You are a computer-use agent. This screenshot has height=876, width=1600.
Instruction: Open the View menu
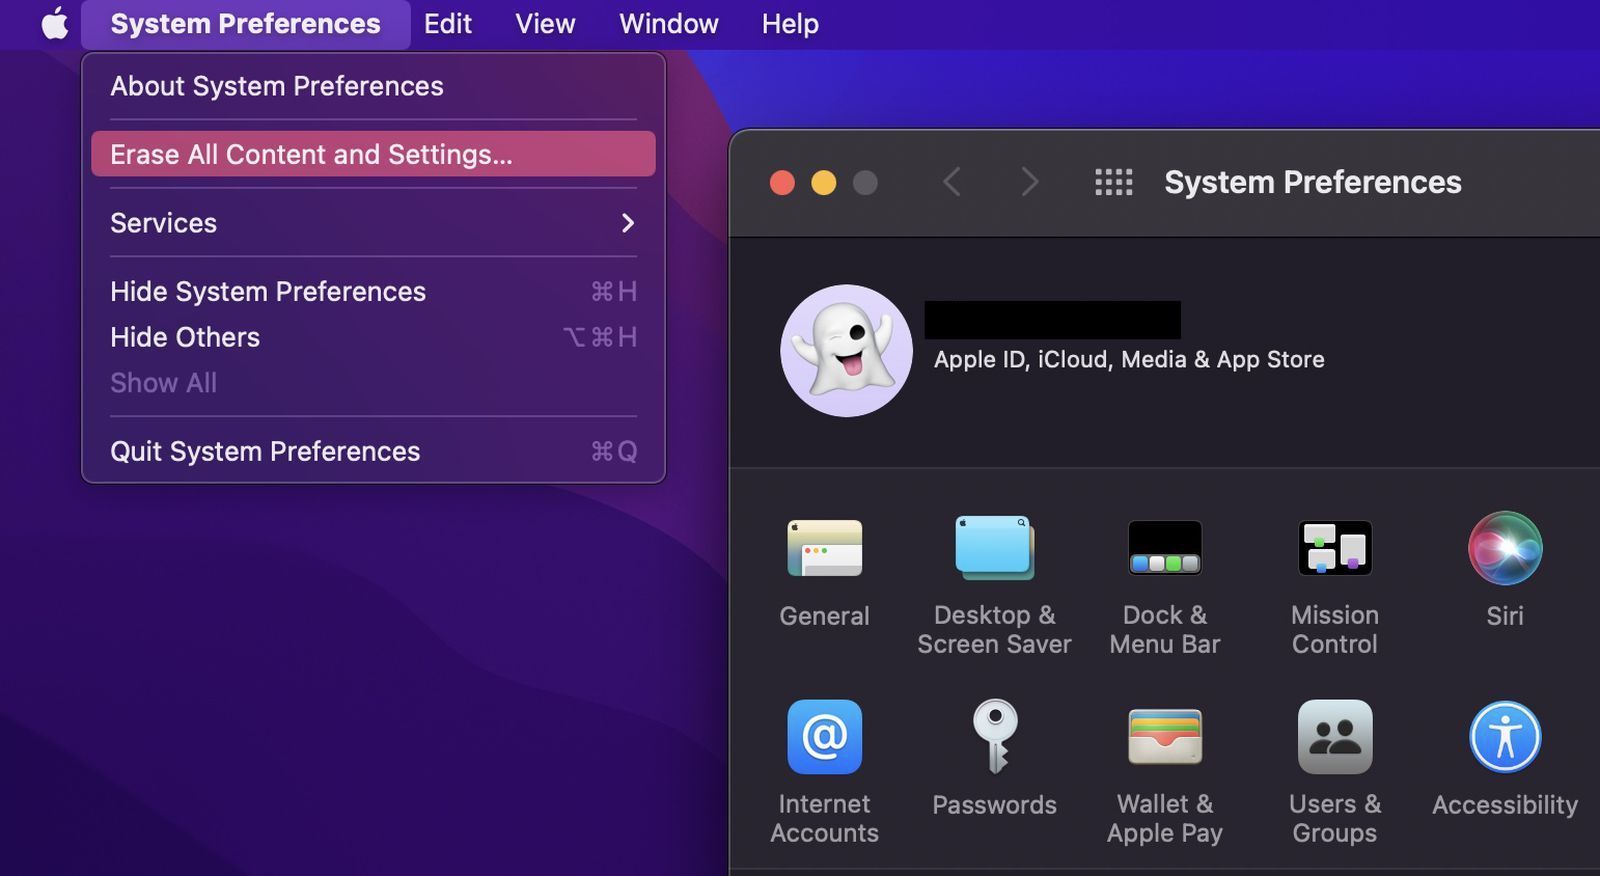tap(545, 24)
